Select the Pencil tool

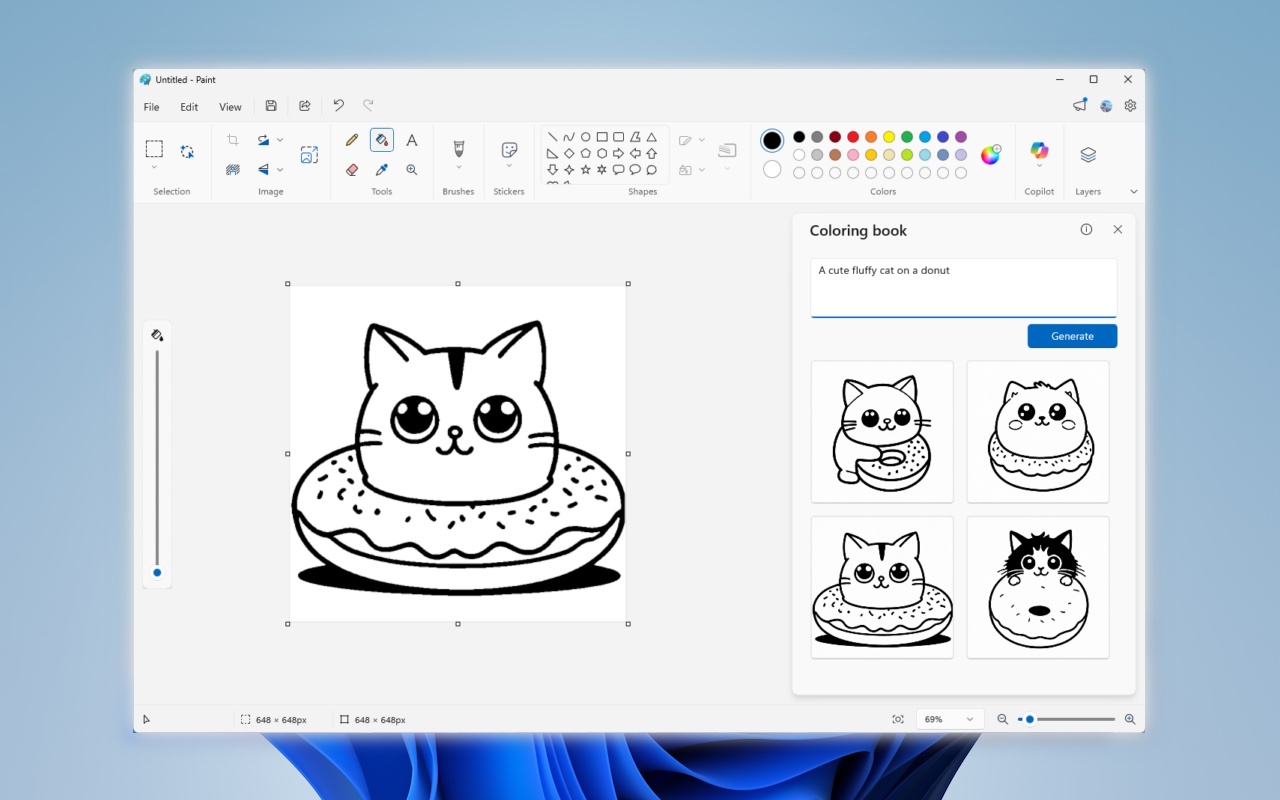tap(352, 140)
